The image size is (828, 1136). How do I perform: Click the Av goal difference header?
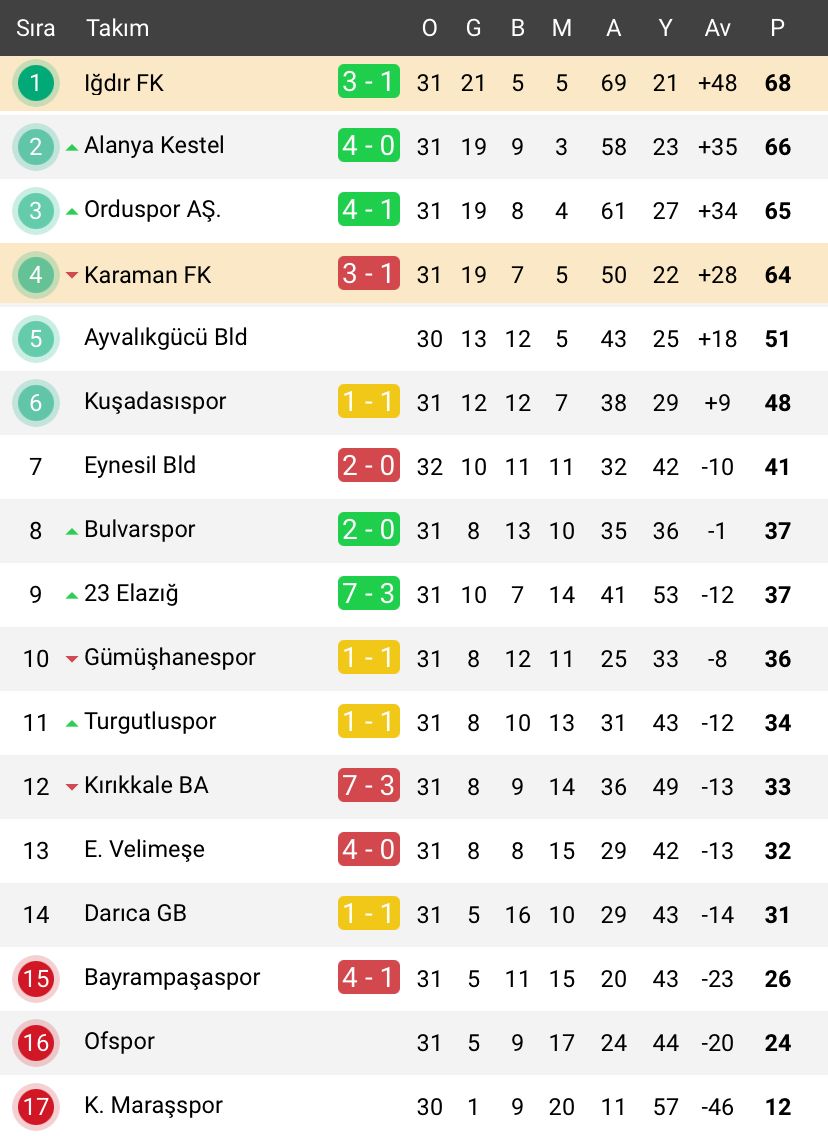pyautogui.click(x=717, y=28)
